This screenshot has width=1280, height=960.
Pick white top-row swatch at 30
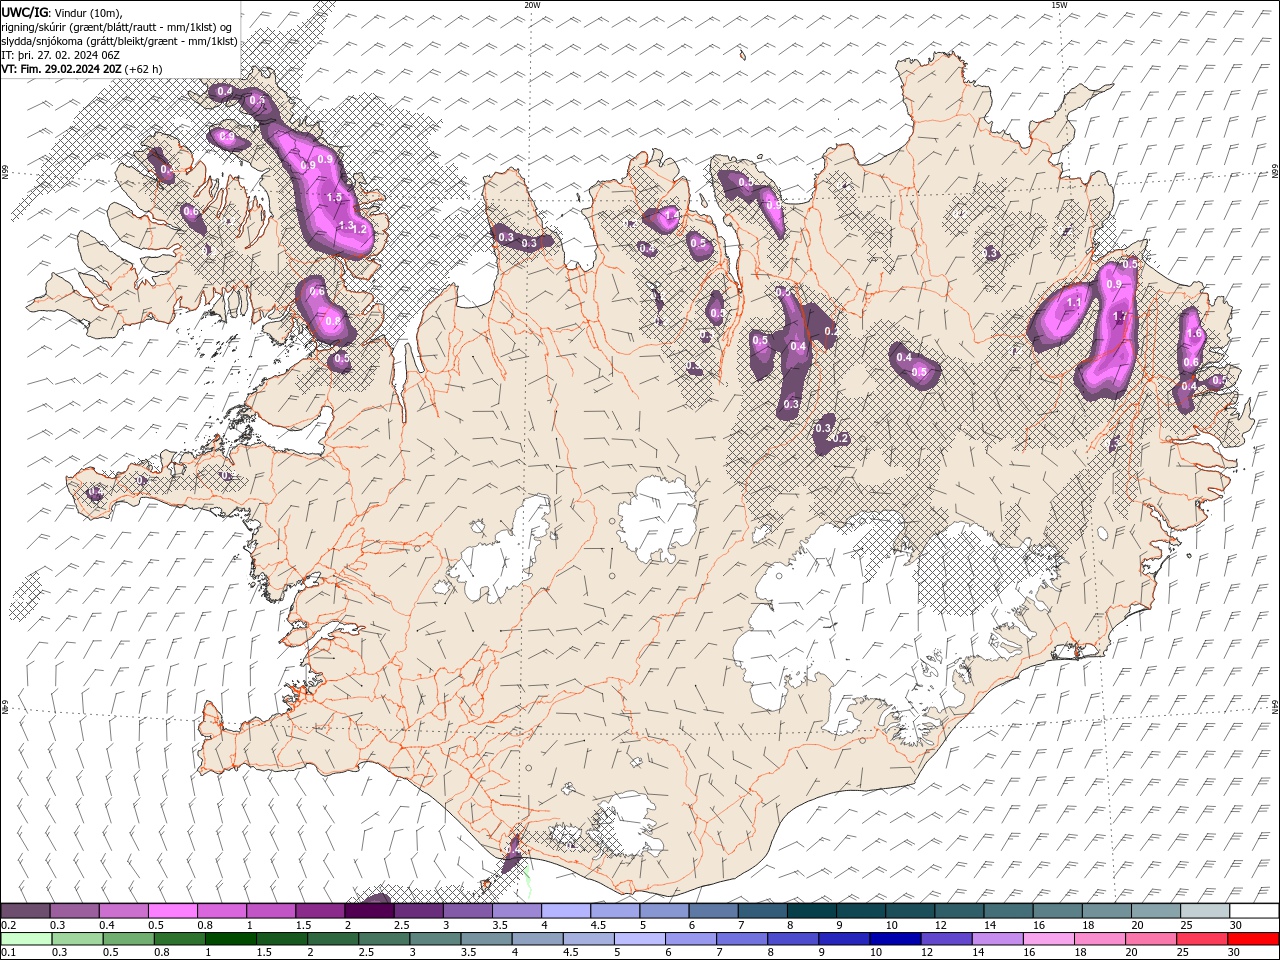(x=1254, y=911)
